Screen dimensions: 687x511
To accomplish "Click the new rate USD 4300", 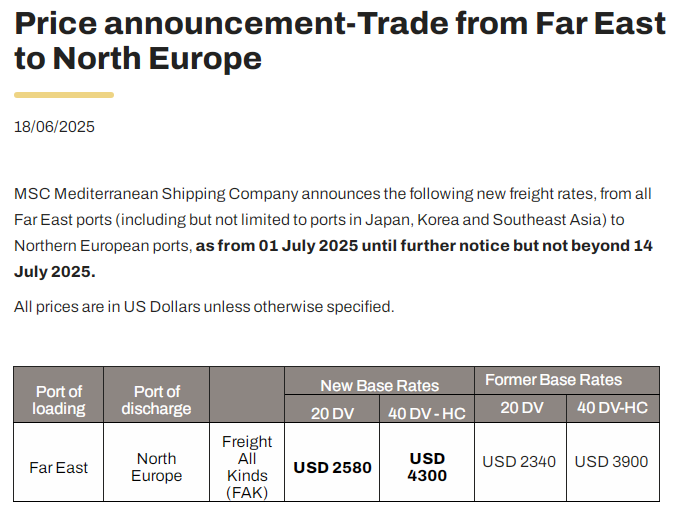I will [x=427, y=467].
